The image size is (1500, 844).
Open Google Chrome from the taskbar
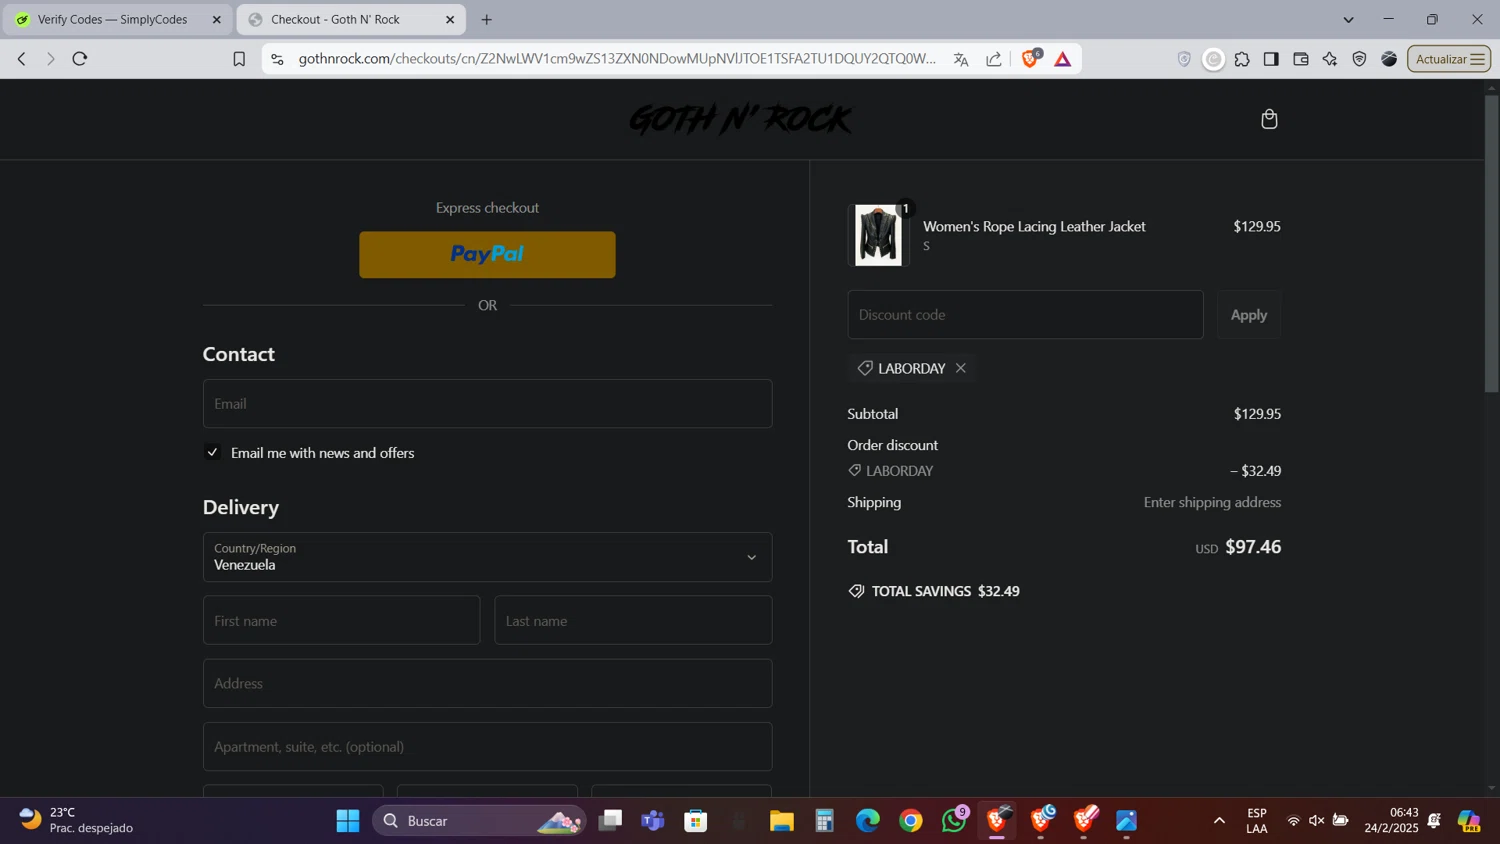[911, 821]
